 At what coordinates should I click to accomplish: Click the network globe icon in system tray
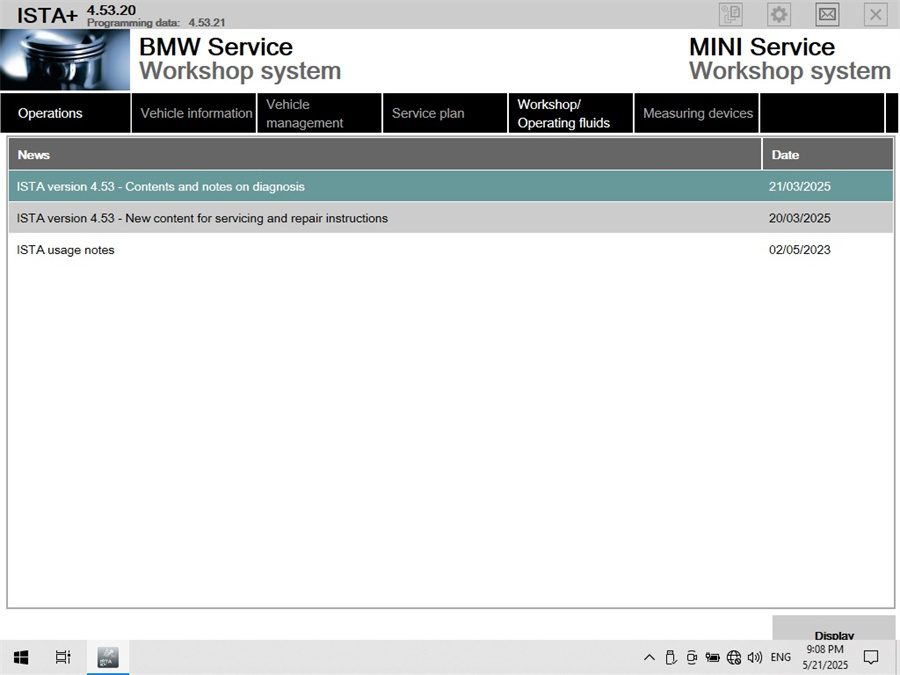[734, 657]
